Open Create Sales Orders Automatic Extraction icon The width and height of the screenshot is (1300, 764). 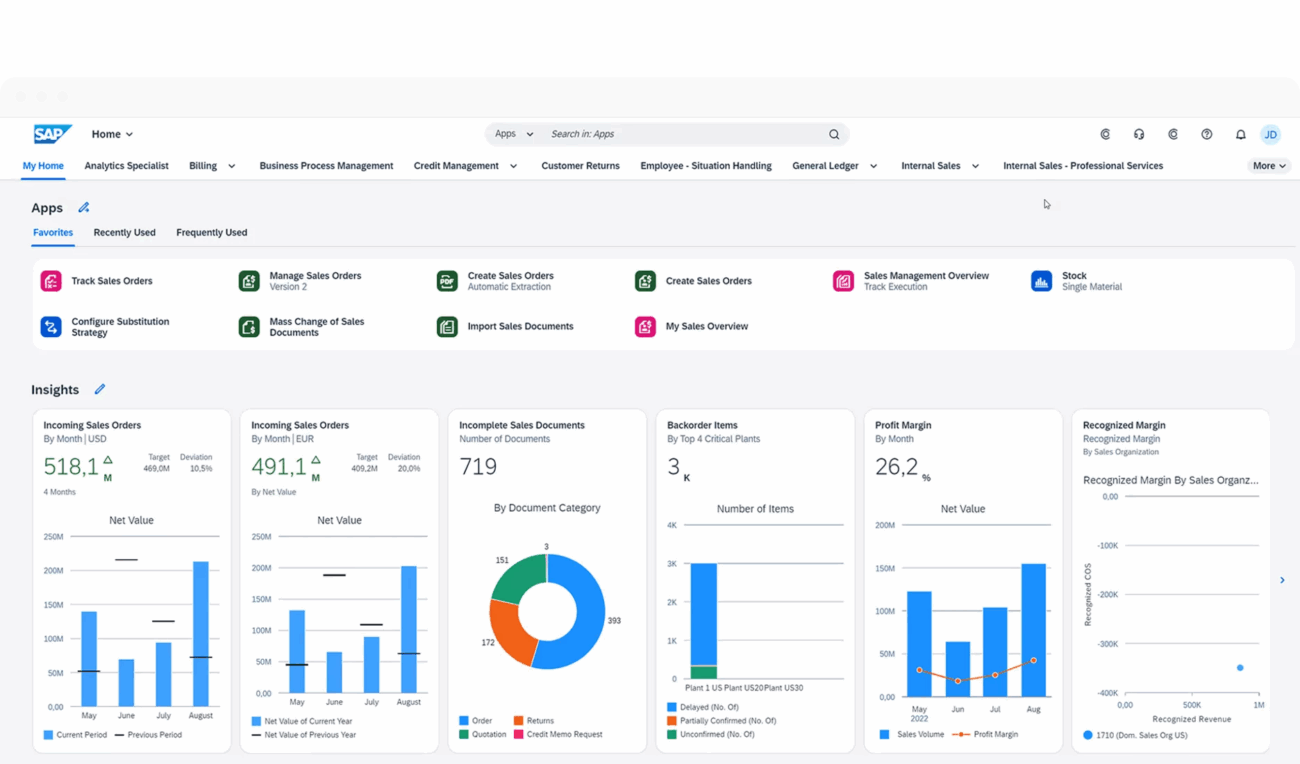(447, 281)
